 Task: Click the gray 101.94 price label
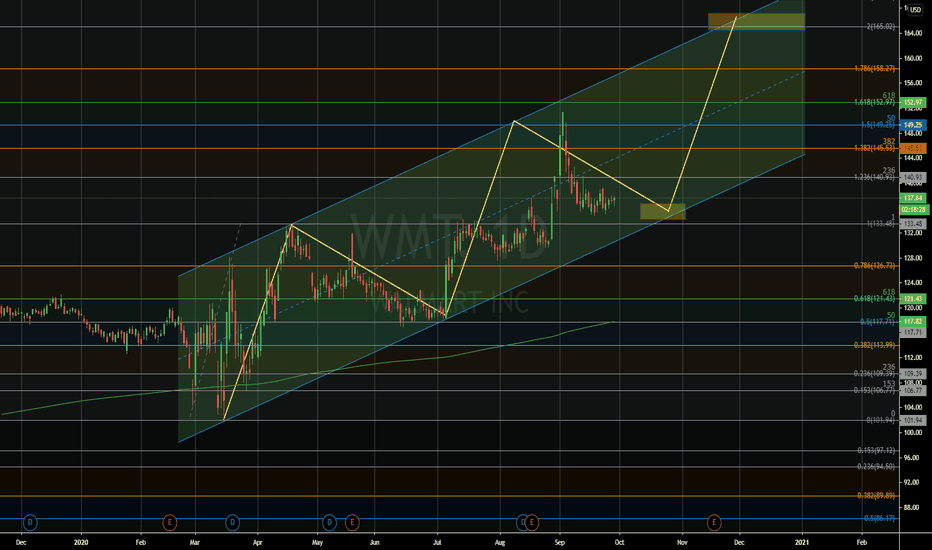pyautogui.click(x=913, y=420)
